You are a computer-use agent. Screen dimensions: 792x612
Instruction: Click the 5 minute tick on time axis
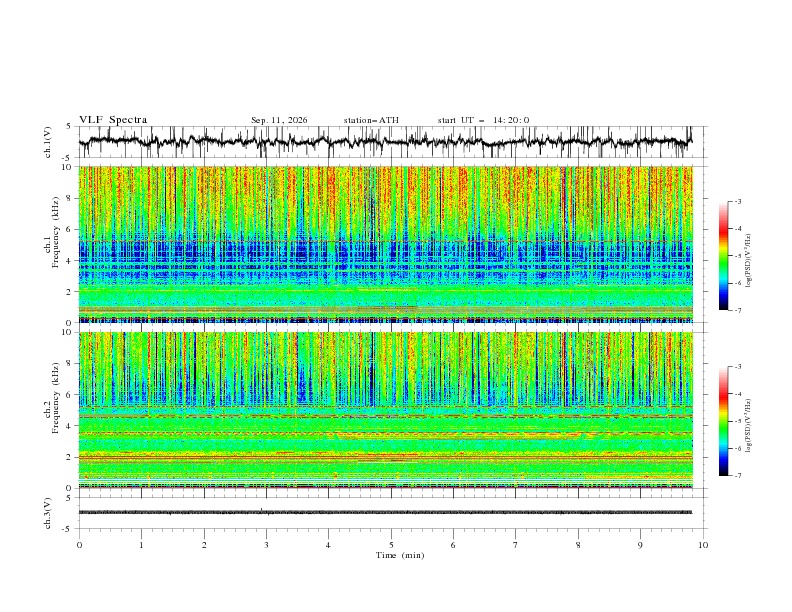click(x=391, y=545)
